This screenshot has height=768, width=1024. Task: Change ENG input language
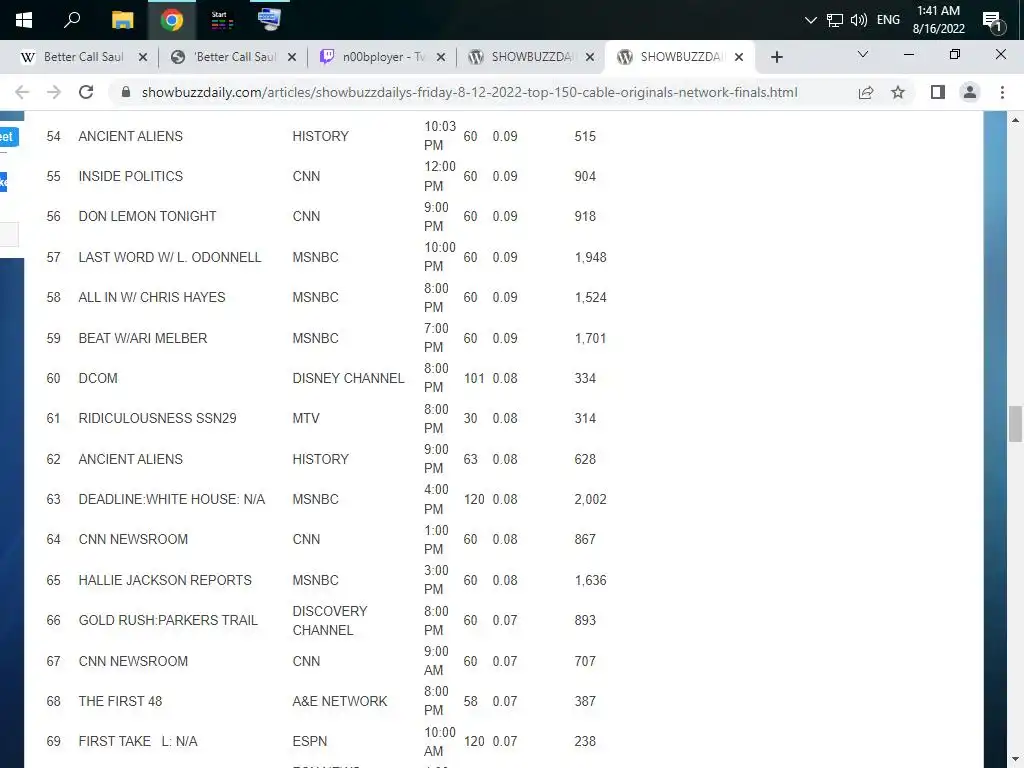(888, 20)
